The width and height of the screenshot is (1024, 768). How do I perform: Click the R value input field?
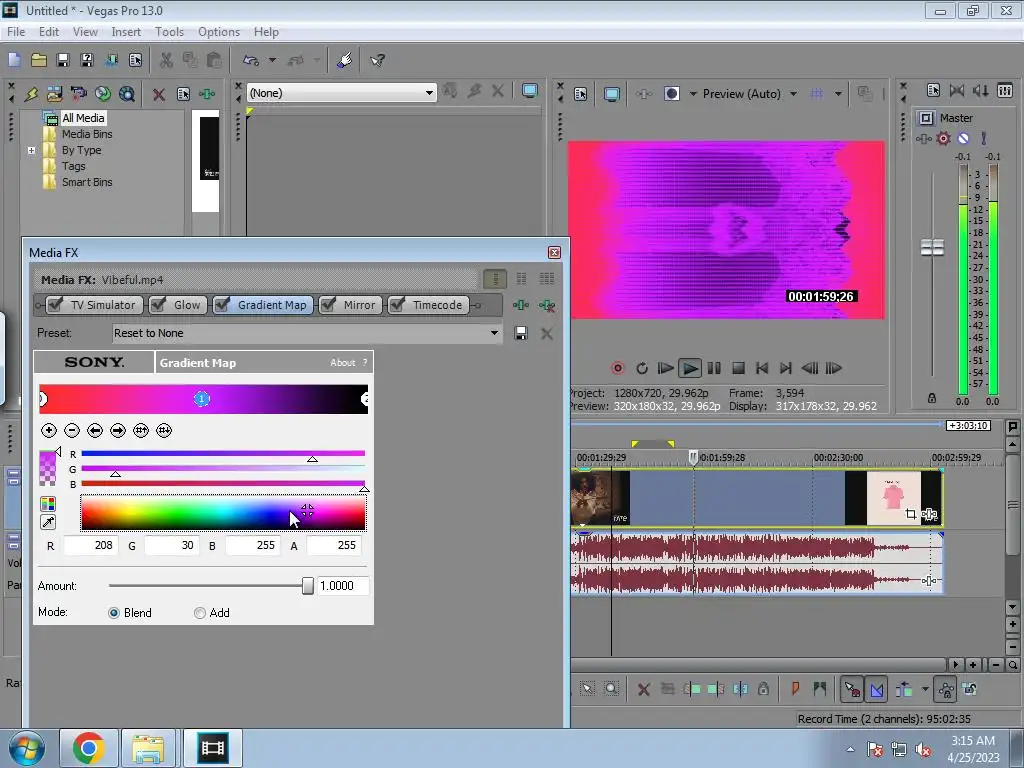point(90,545)
